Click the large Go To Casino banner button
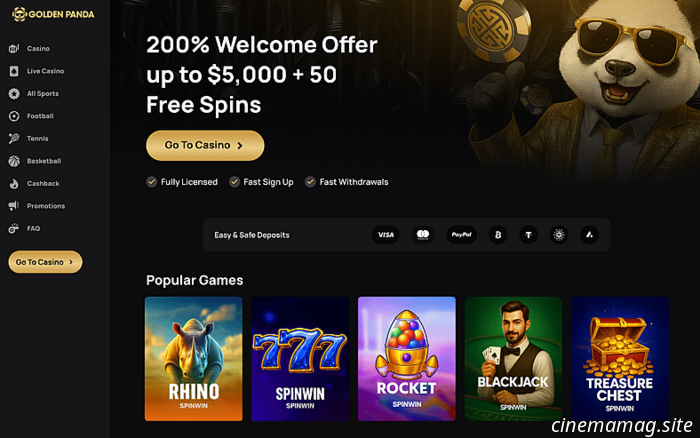Screen dimensions: 700x438 (205, 146)
